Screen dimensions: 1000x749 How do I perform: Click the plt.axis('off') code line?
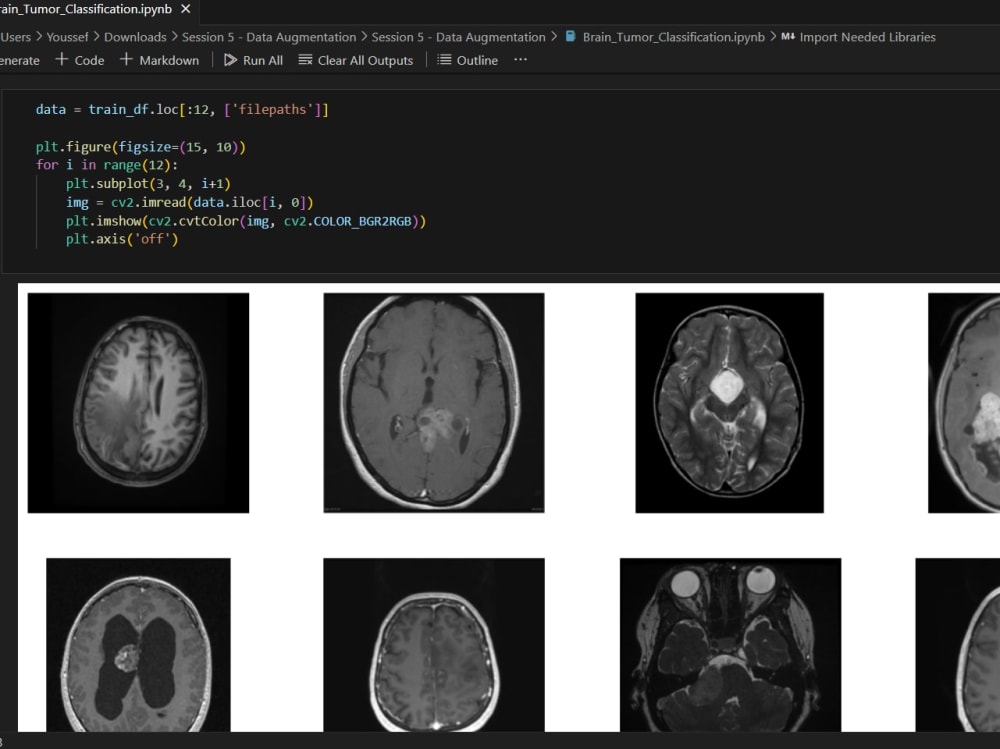pos(122,239)
